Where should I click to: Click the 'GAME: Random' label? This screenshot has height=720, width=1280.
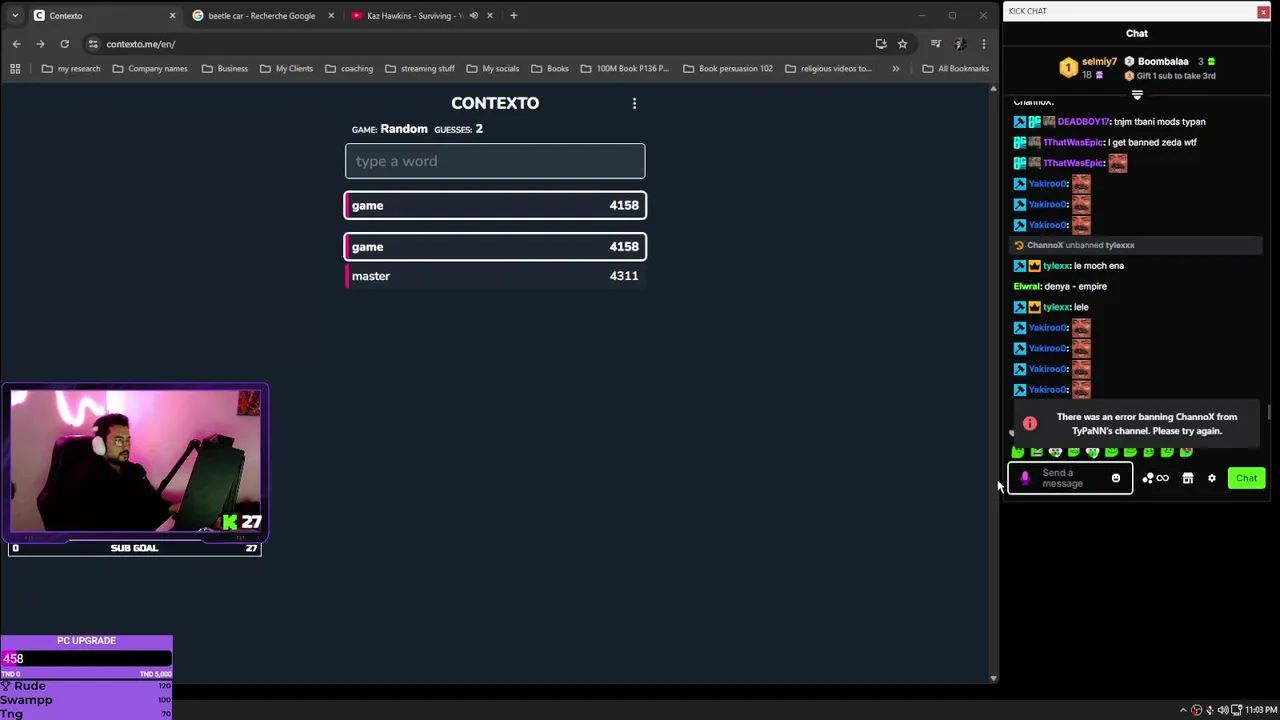tap(390, 129)
